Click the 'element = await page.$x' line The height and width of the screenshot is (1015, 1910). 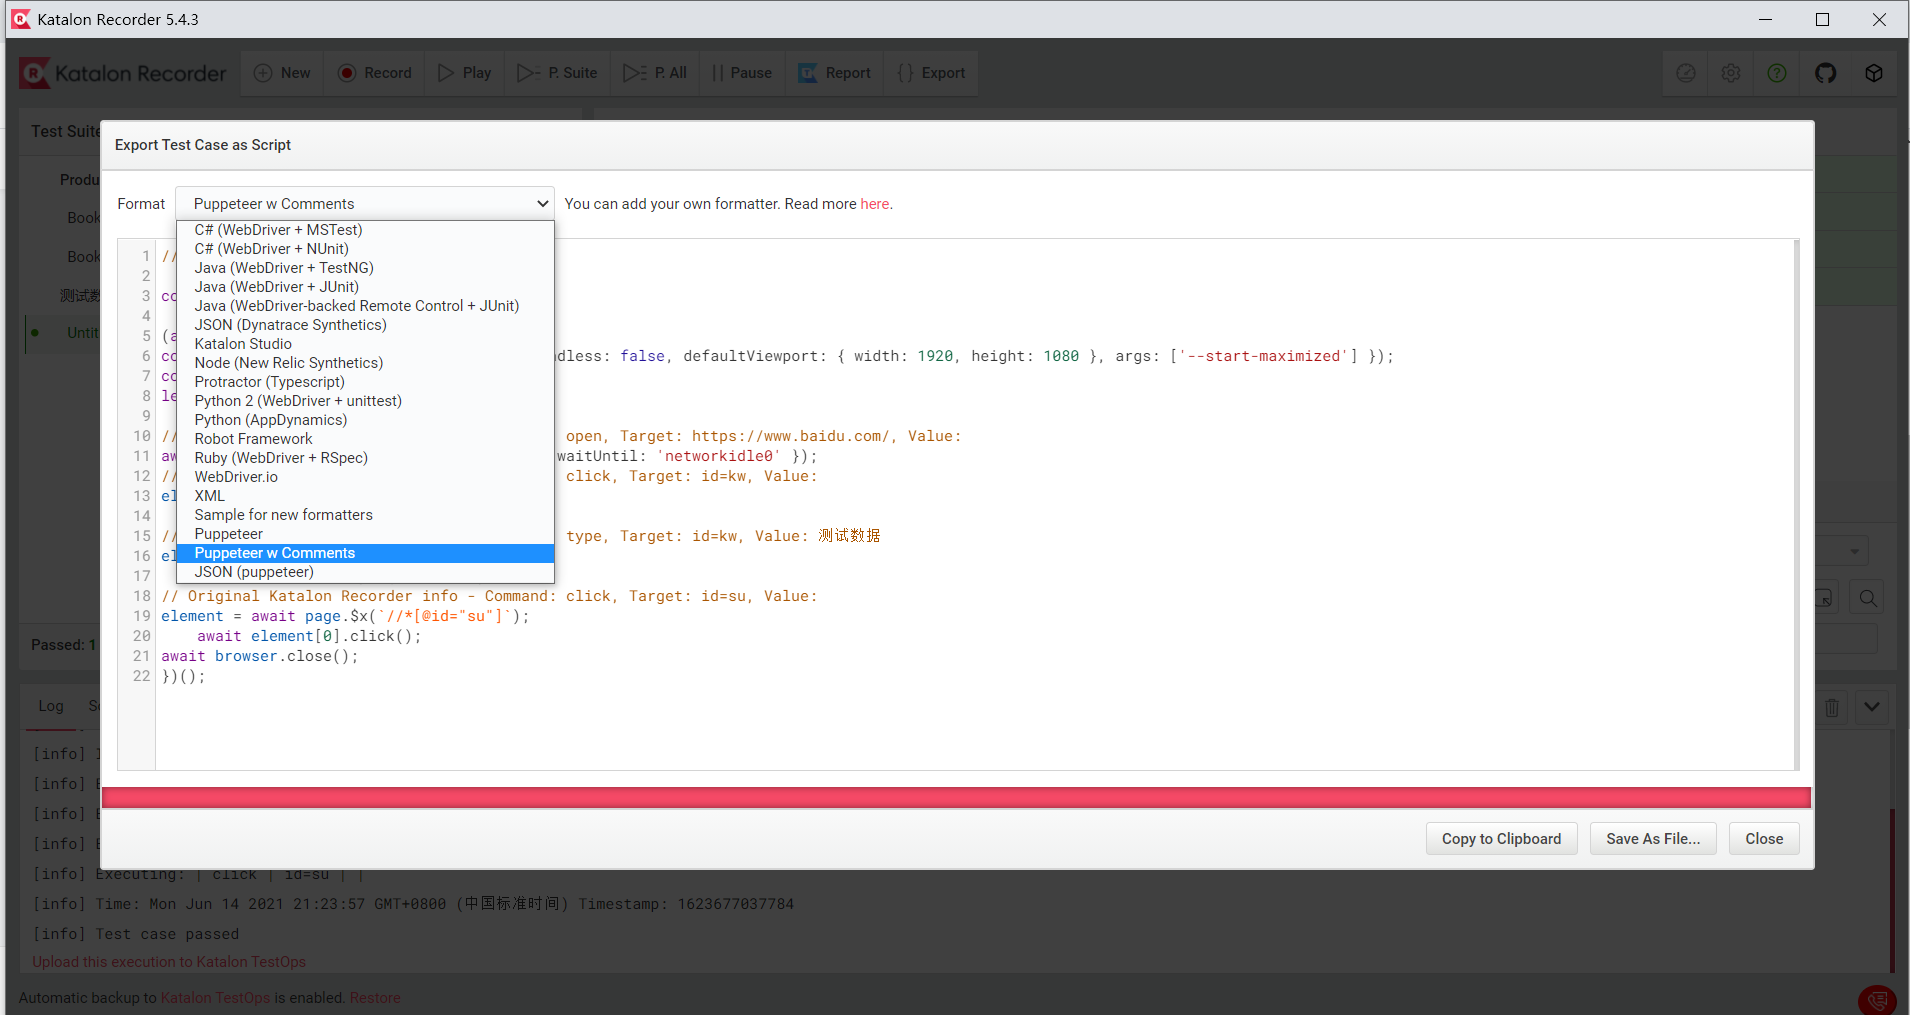coord(345,616)
